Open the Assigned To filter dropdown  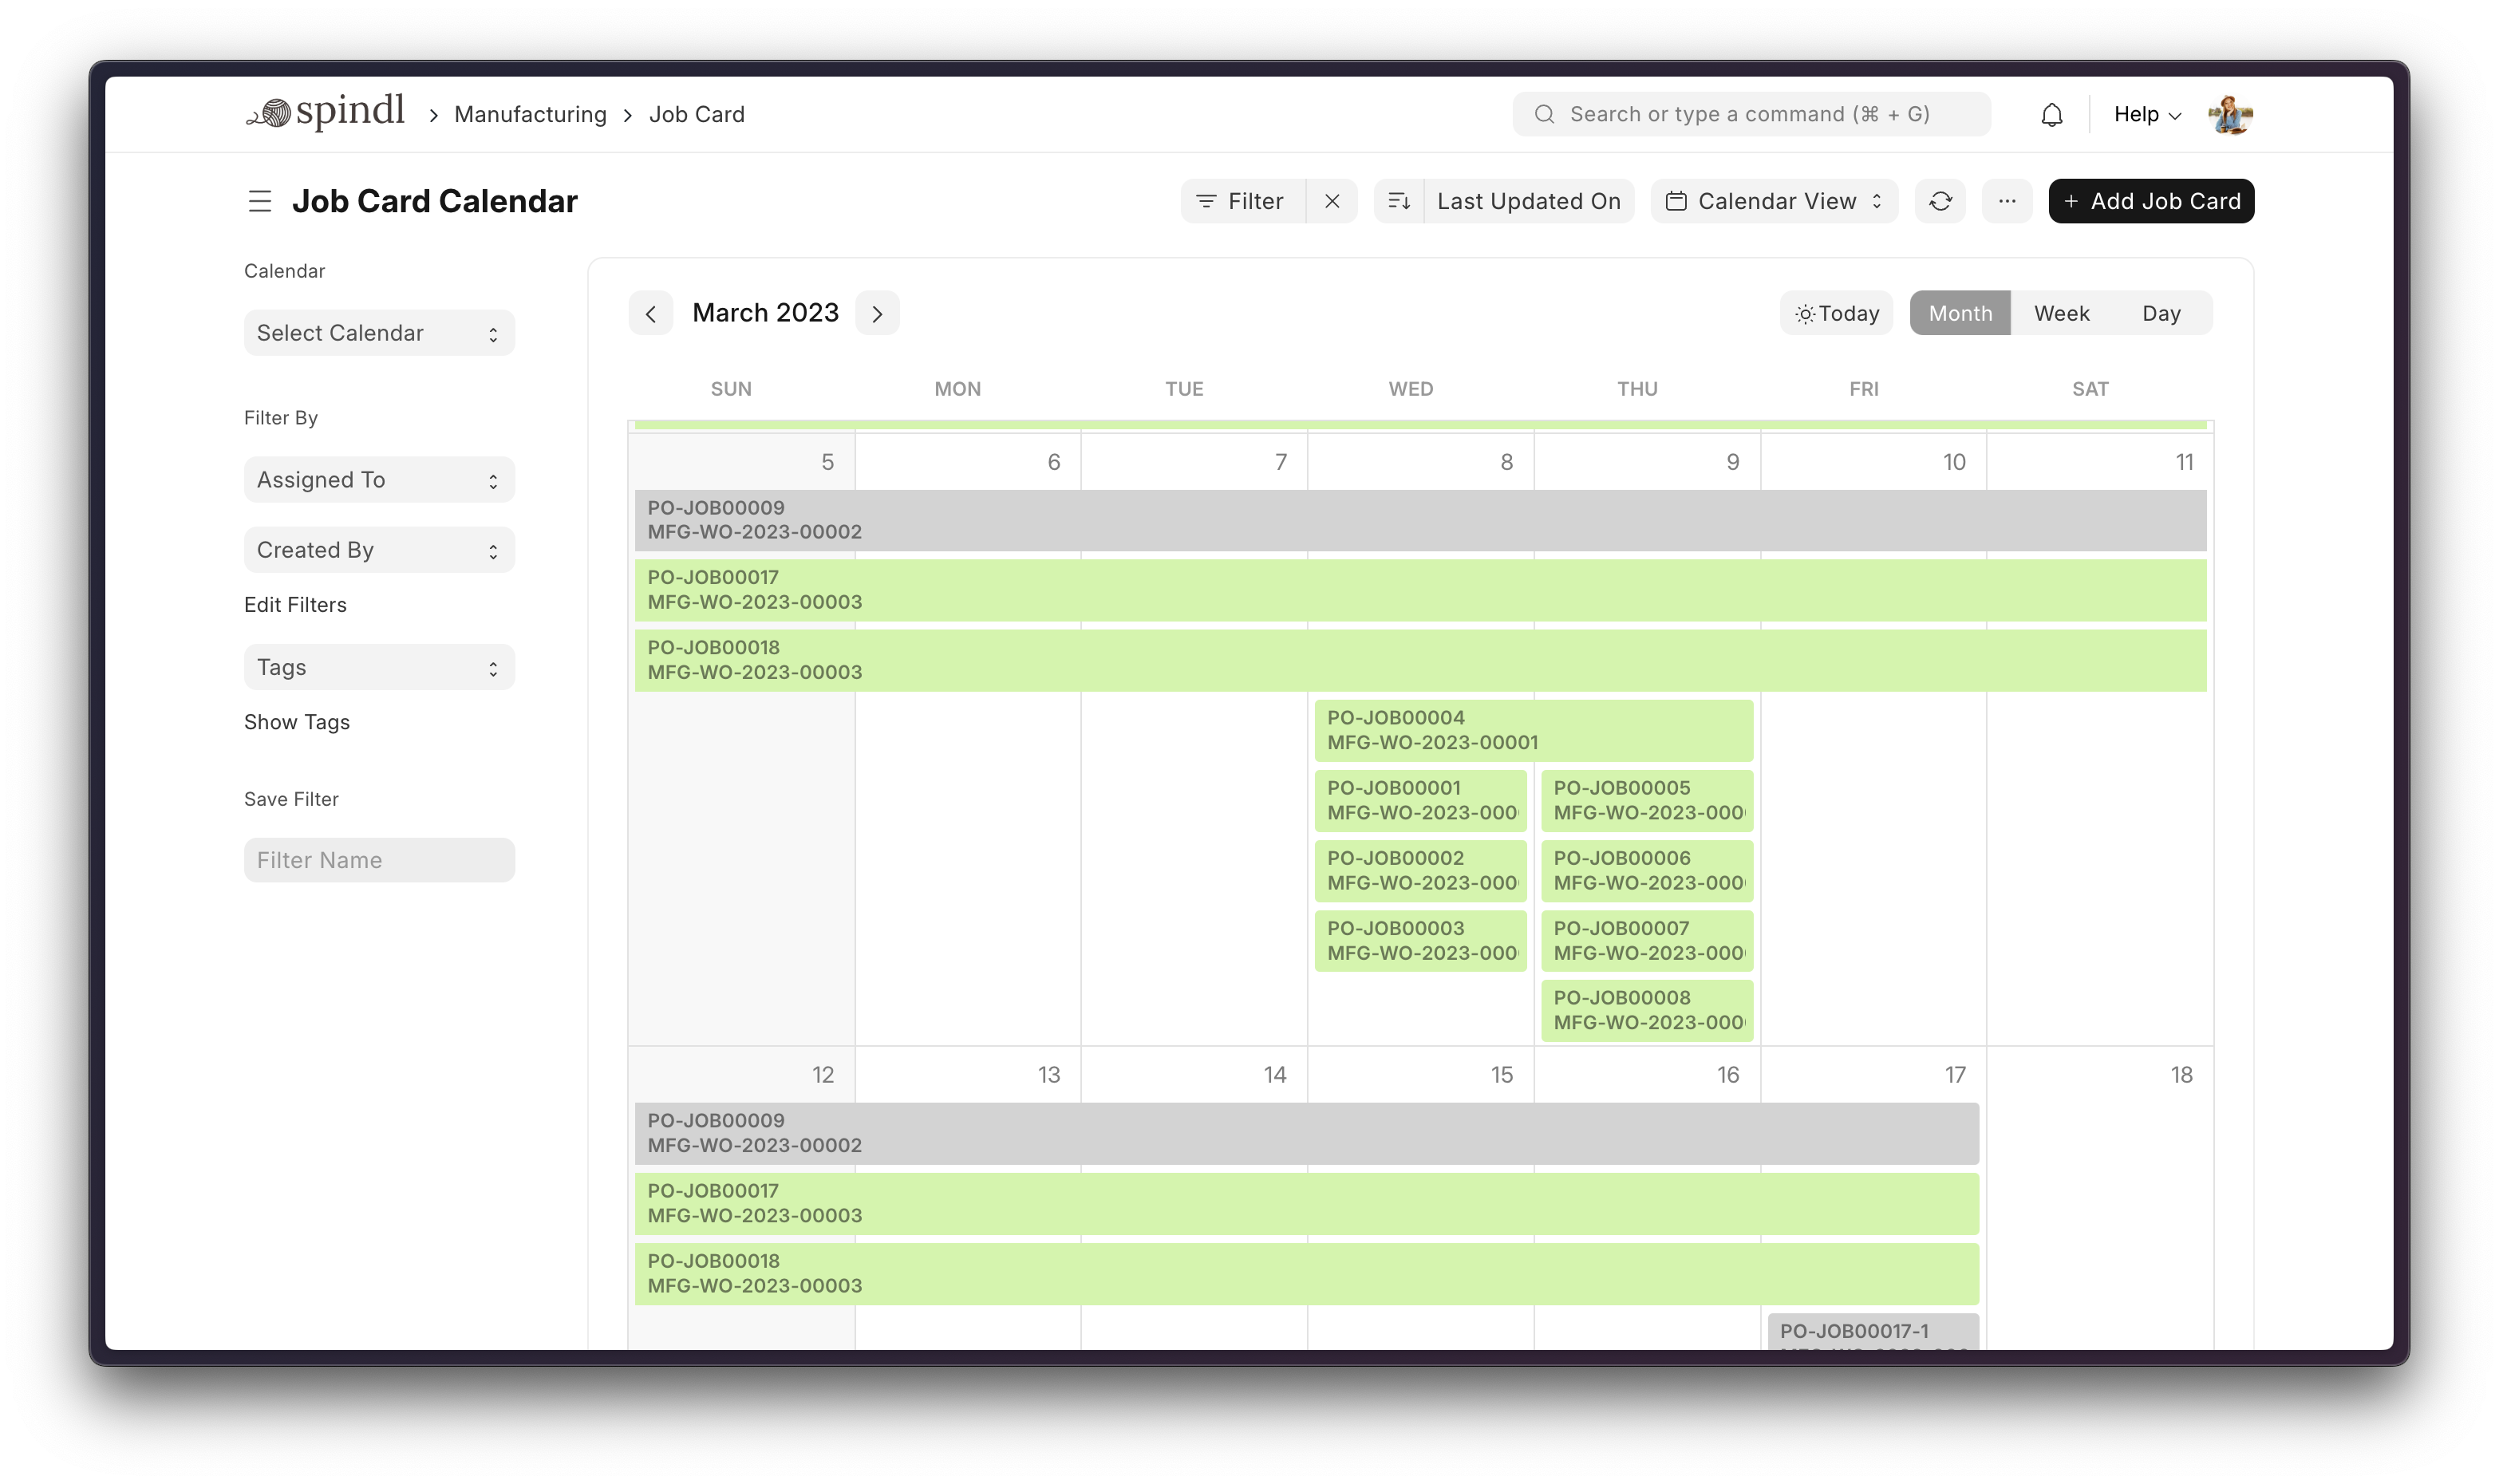click(379, 480)
